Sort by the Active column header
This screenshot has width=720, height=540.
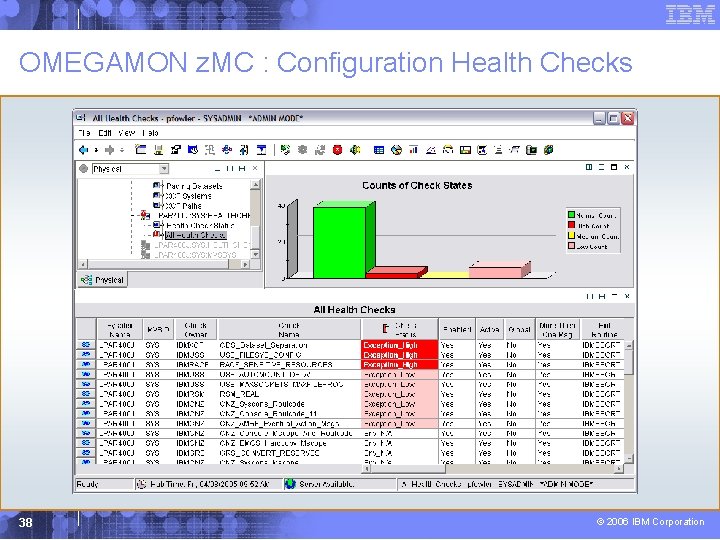489,329
